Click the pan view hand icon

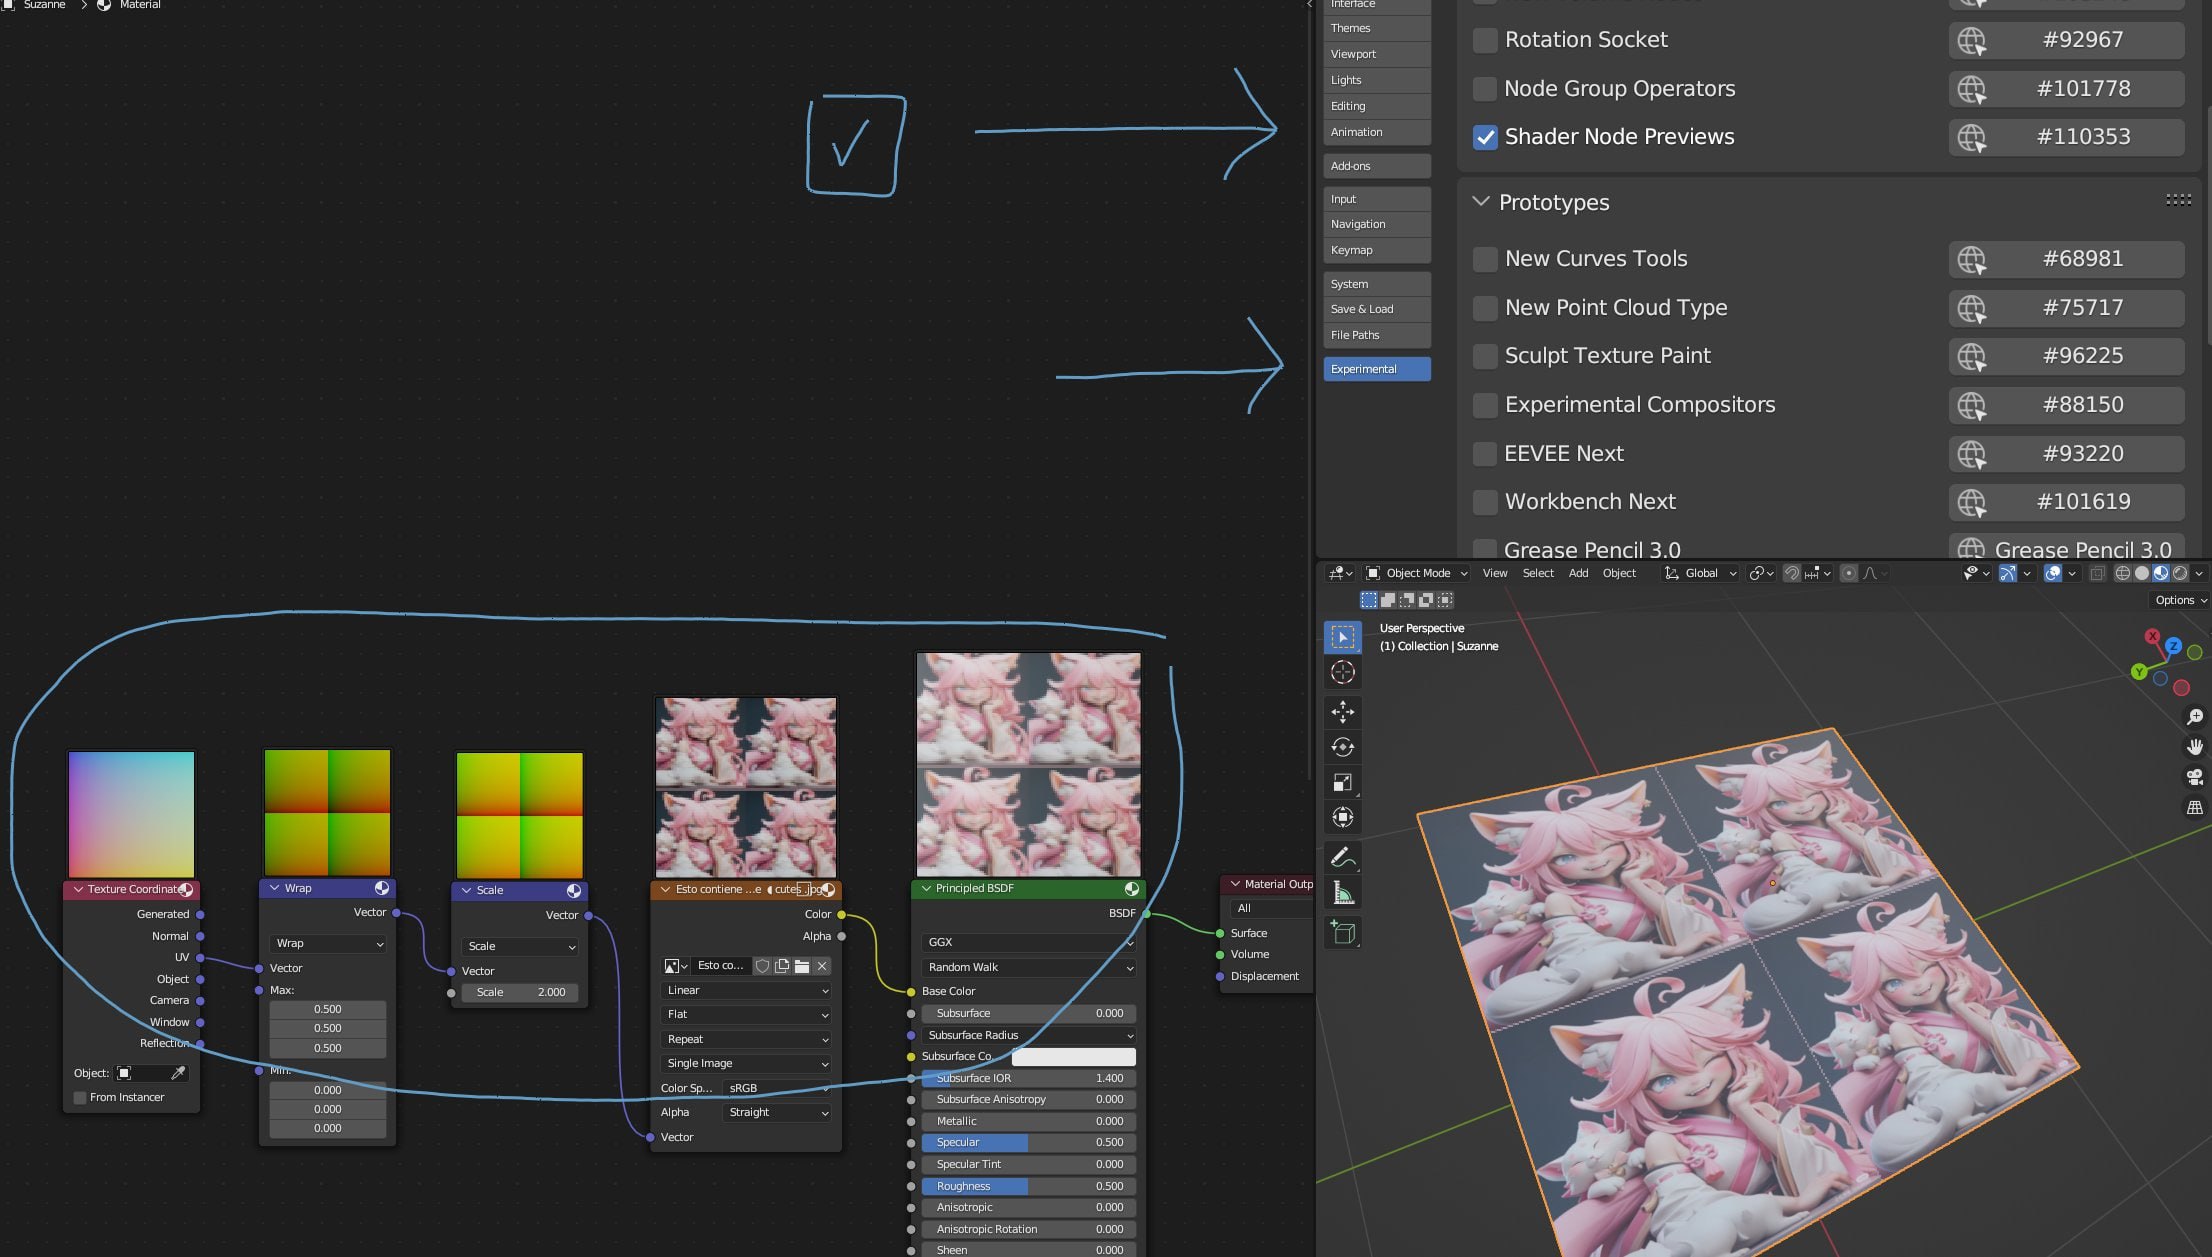coord(2195,747)
